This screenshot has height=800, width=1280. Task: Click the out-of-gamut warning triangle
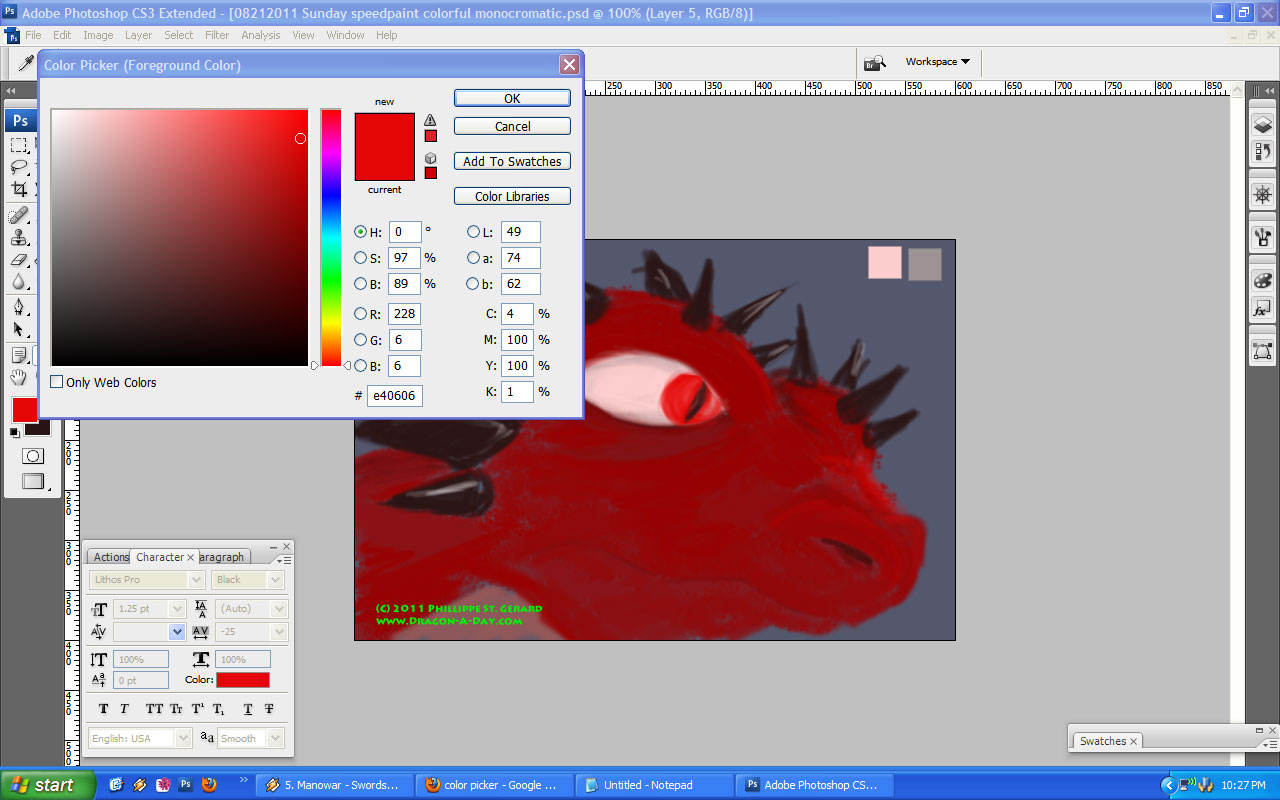430,120
